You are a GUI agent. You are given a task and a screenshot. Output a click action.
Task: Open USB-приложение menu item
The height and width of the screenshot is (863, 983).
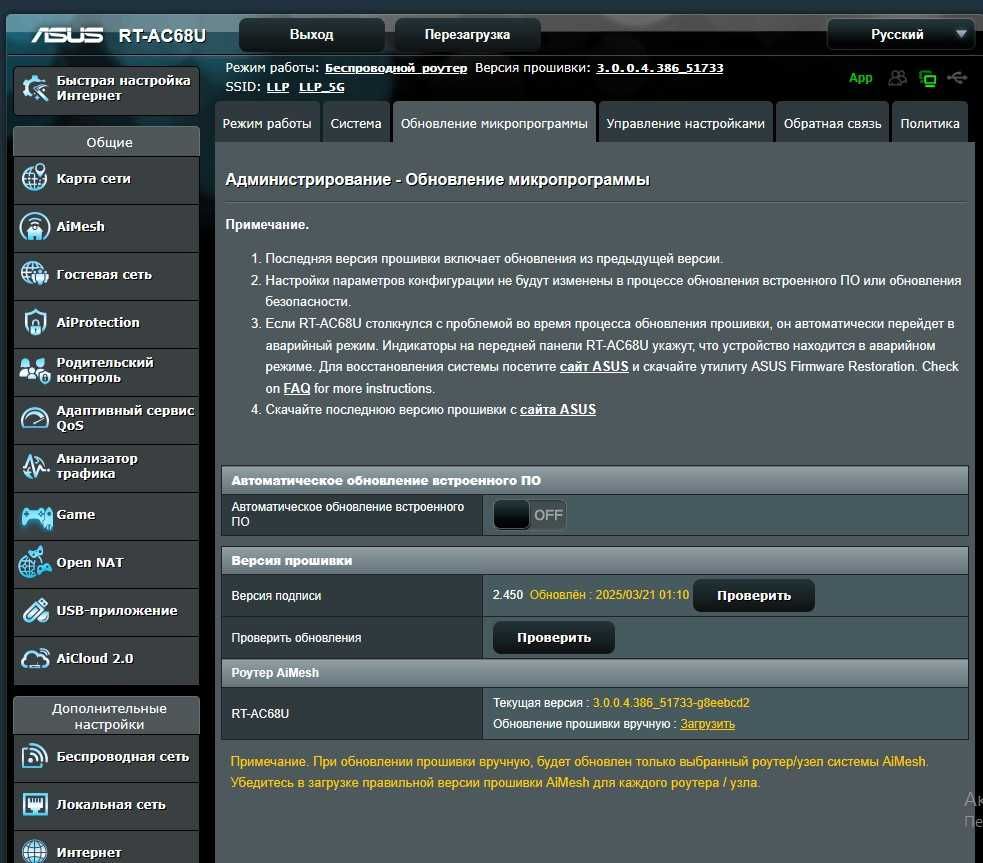point(106,610)
